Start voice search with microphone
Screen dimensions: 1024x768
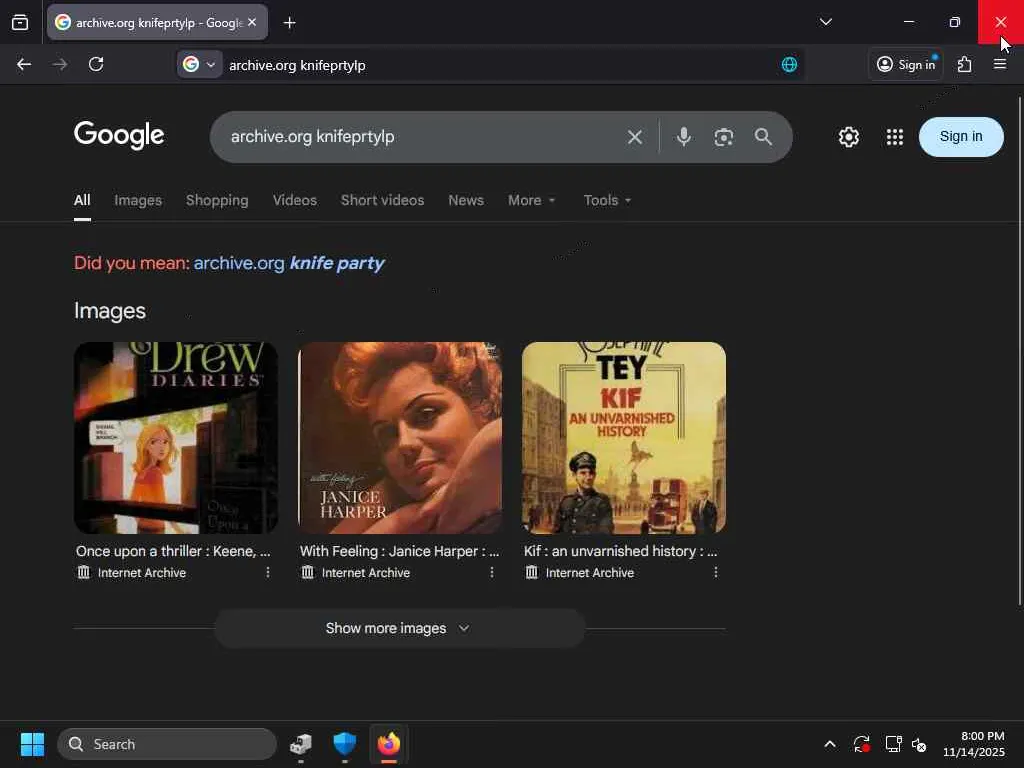(683, 136)
